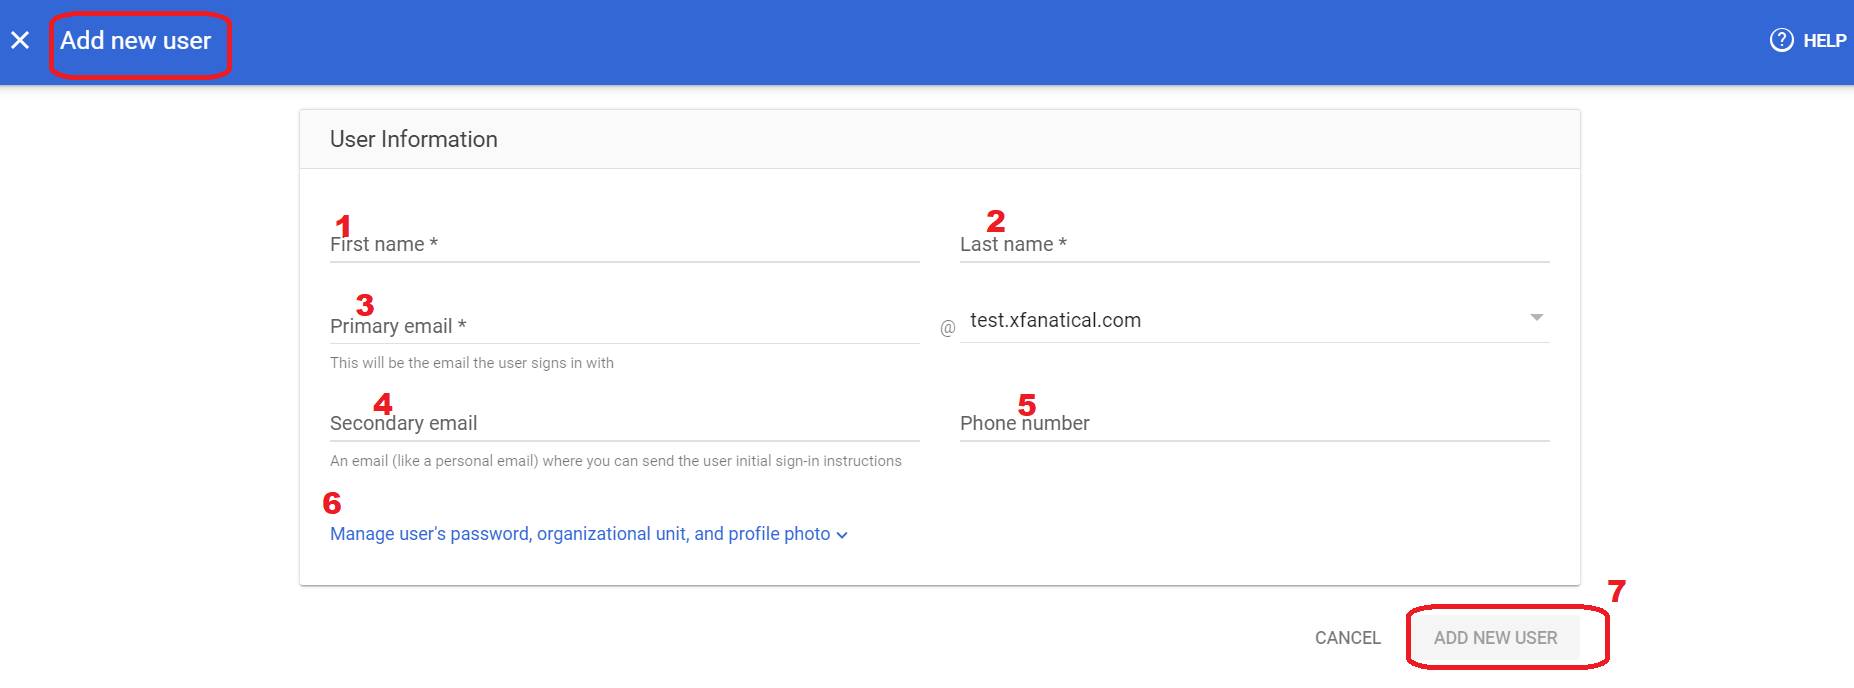Click the chevron next to profile photo link
The height and width of the screenshot is (688, 1854).
coord(842,535)
